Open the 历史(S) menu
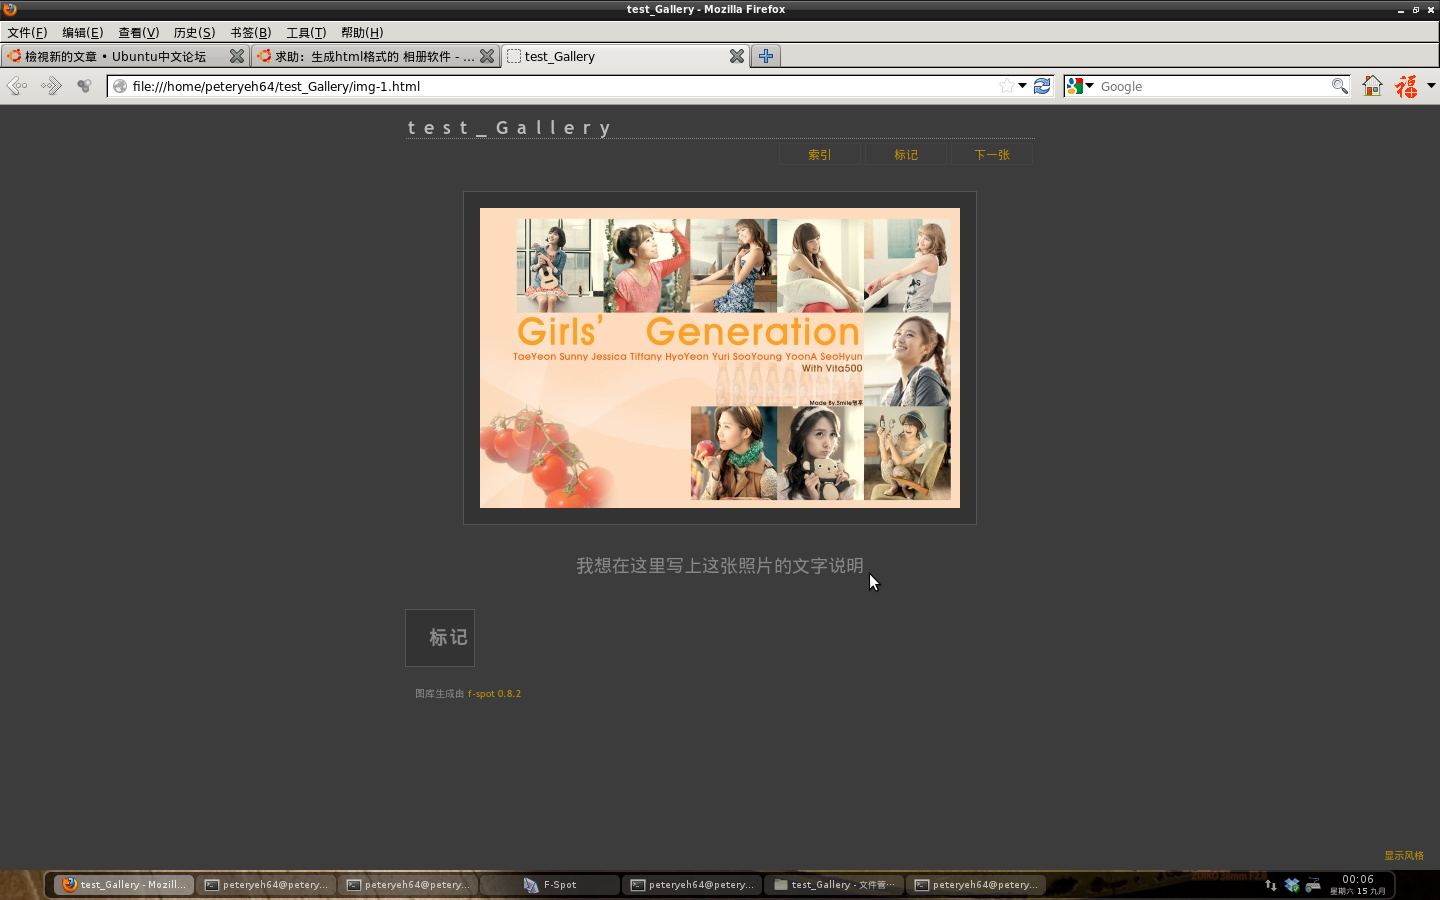 (x=194, y=32)
